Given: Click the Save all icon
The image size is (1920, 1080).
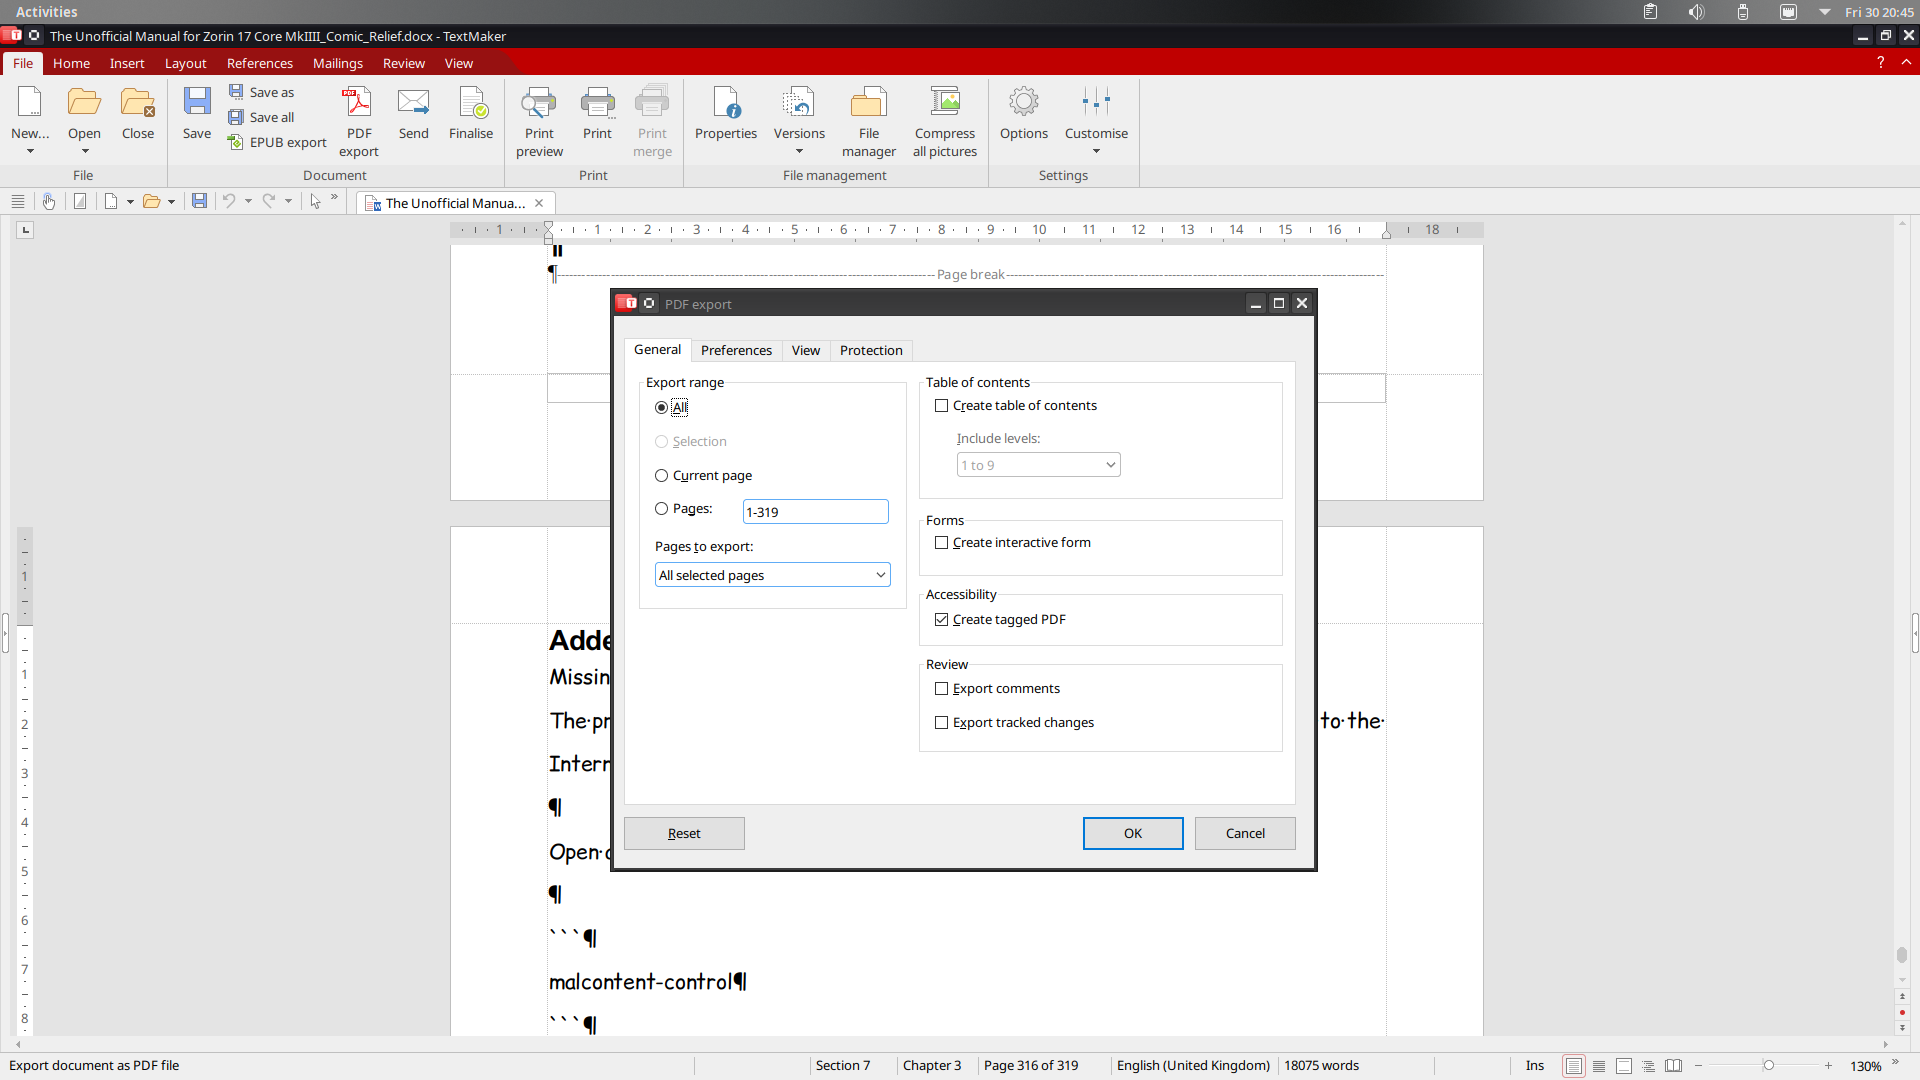Looking at the screenshot, I should click(x=236, y=117).
